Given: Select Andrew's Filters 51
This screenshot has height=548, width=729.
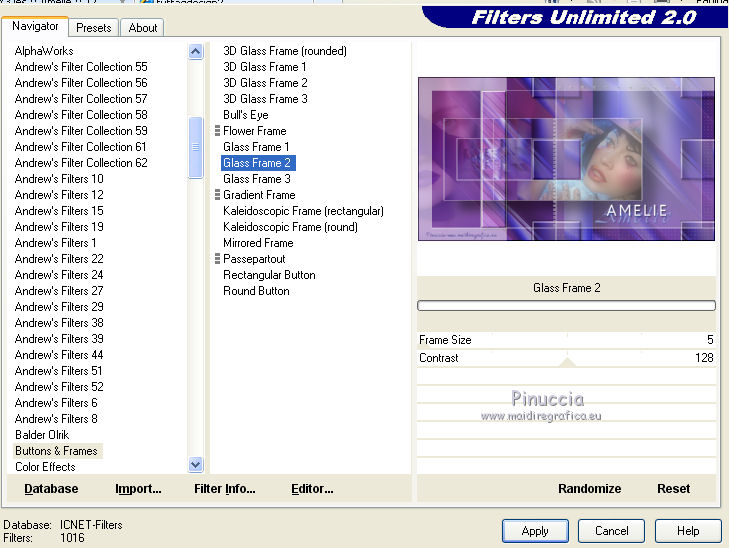Looking at the screenshot, I should pyautogui.click(x=59, y=370).
